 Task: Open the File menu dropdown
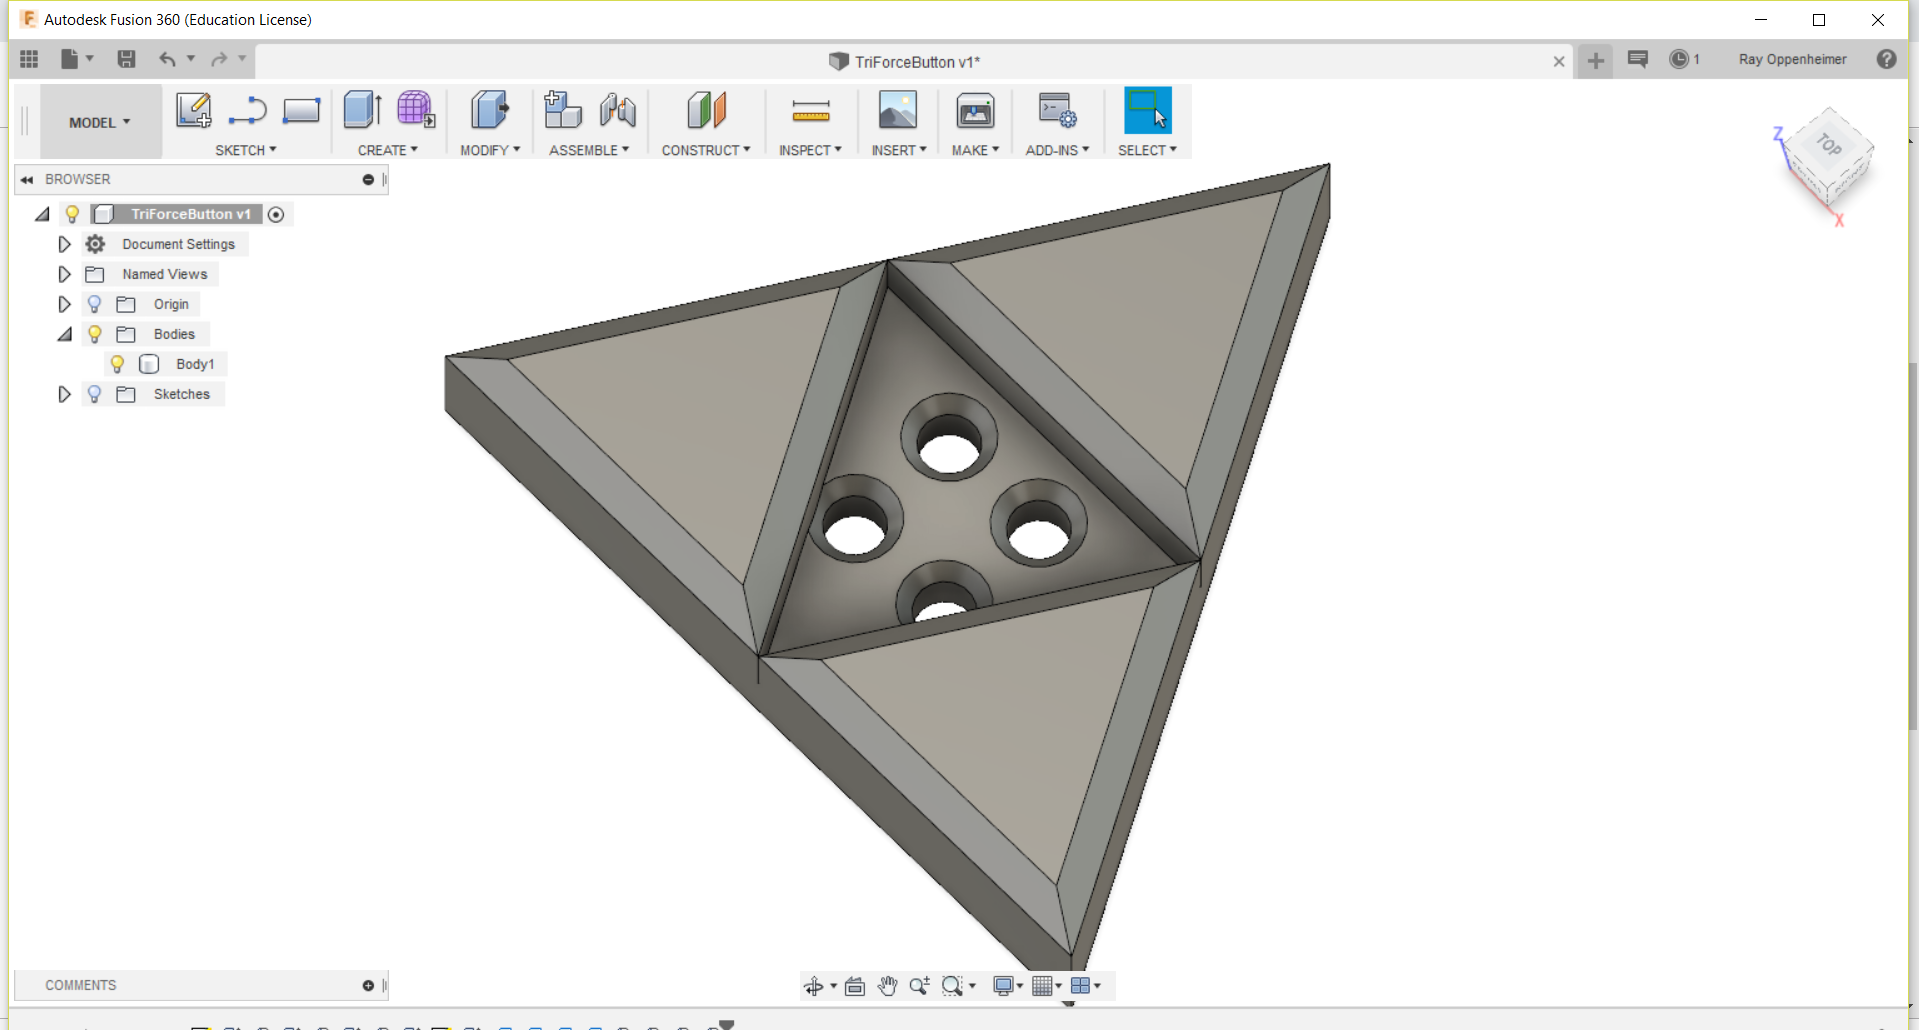(x=76, y=59)
